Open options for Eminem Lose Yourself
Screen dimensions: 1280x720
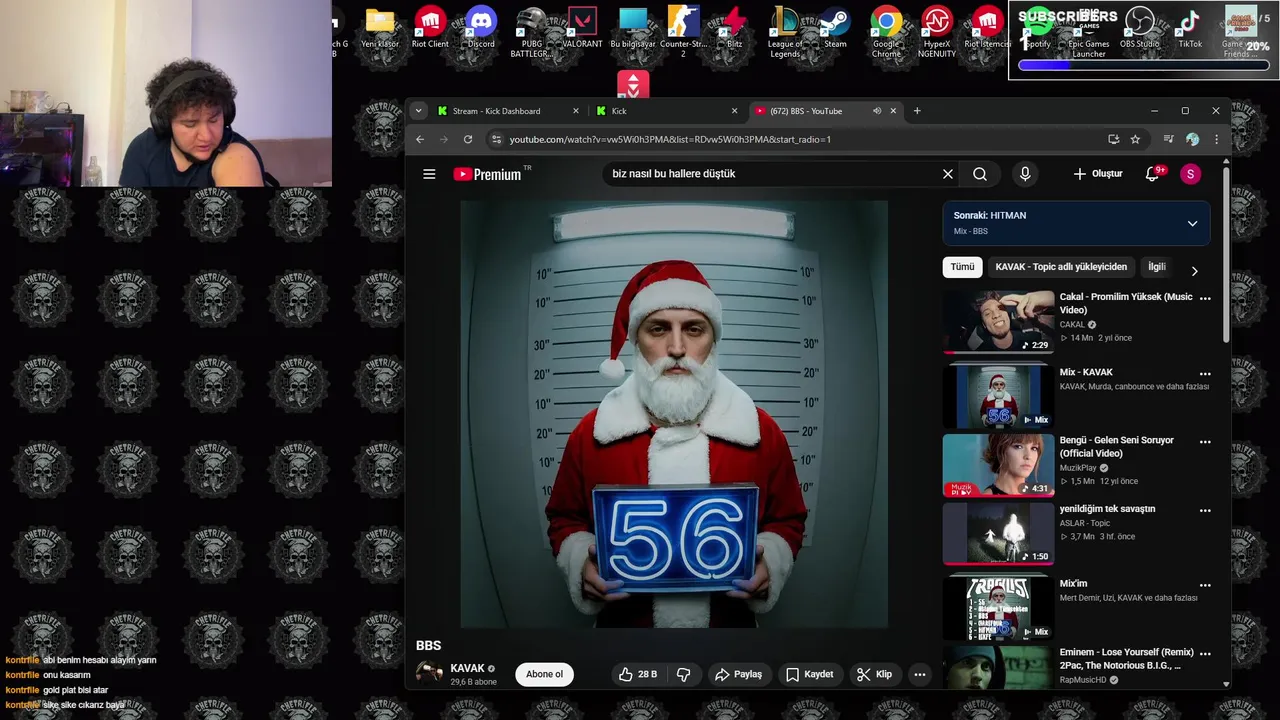pos(1205,654)
